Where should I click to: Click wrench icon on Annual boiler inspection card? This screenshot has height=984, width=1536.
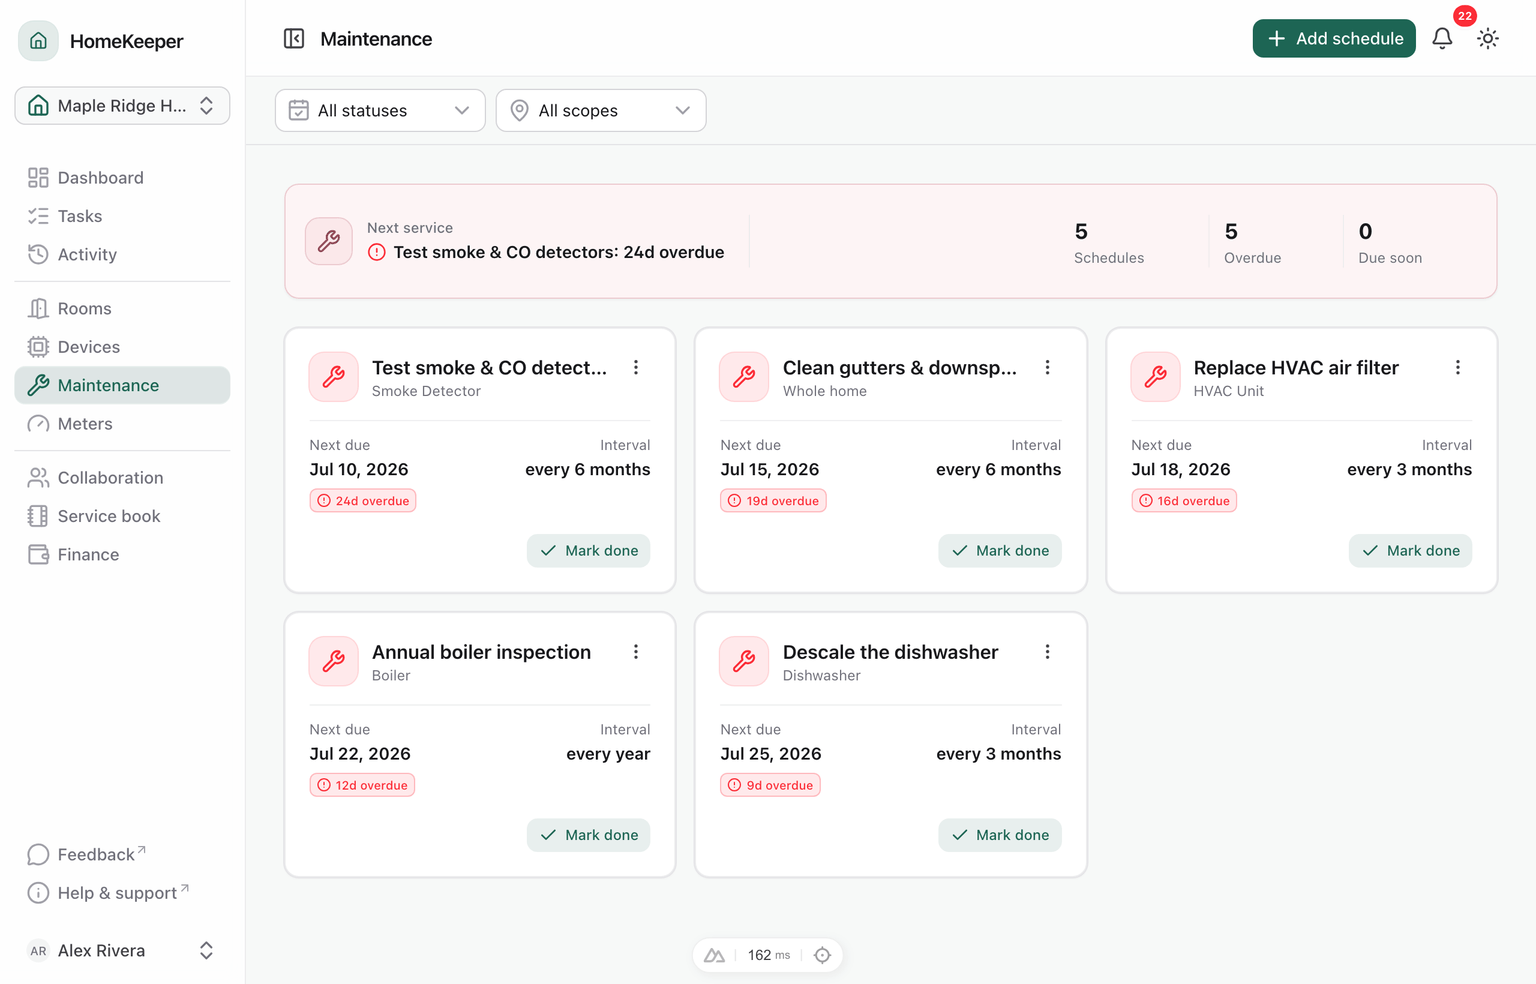(x=334, y=661)
